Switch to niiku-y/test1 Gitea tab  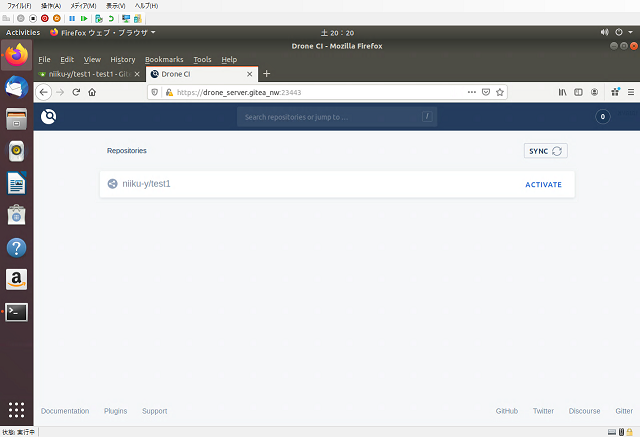(89, 74)
